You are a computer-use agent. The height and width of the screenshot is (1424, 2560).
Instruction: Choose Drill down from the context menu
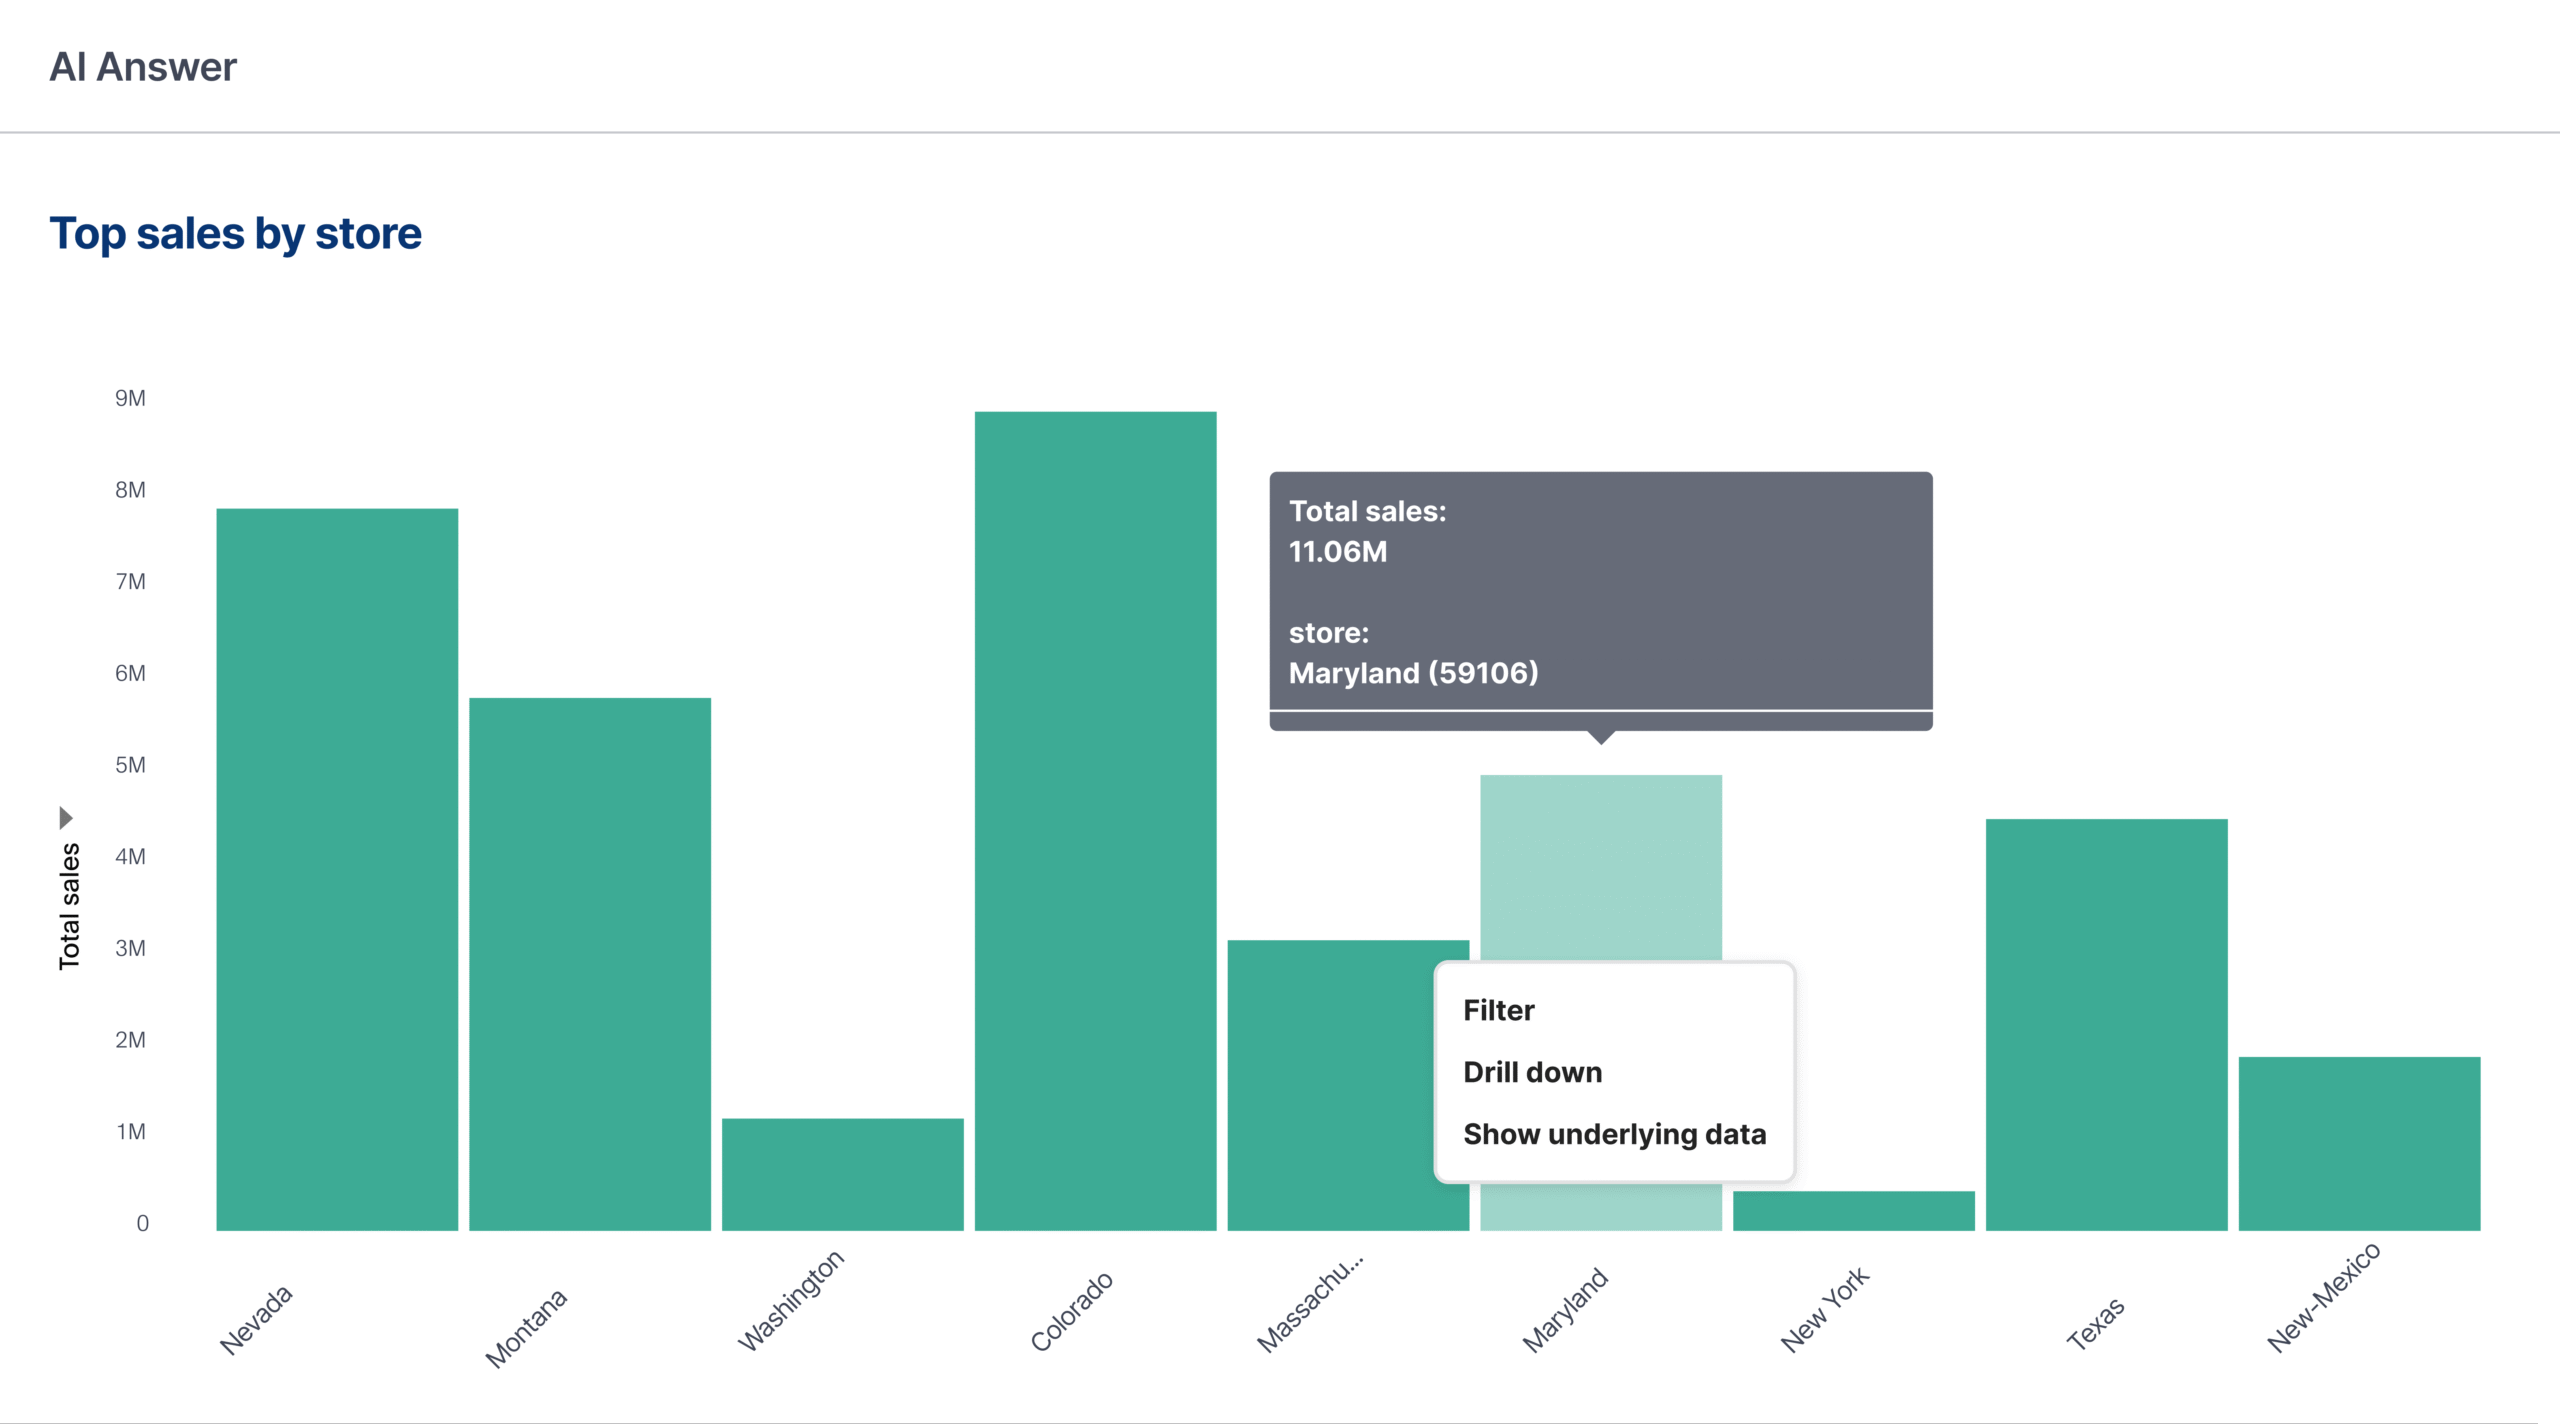tap(1532, 1072)
